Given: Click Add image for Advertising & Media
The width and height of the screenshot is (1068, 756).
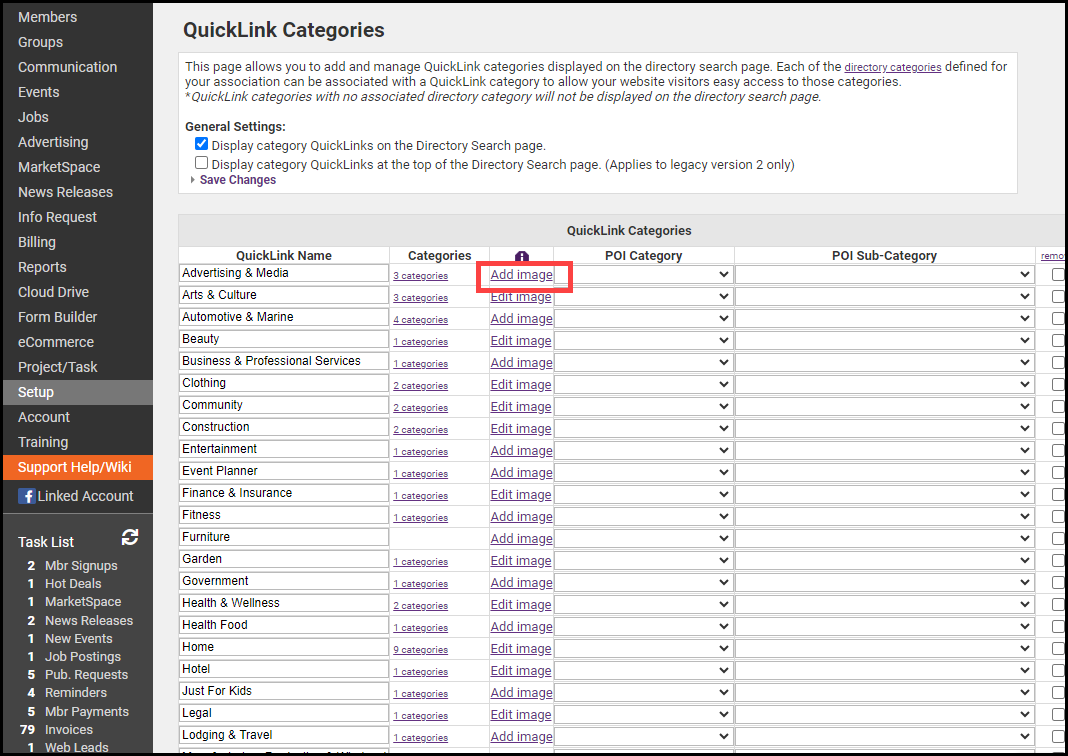Looking at the screenshot, I should (x=521, y=275).
